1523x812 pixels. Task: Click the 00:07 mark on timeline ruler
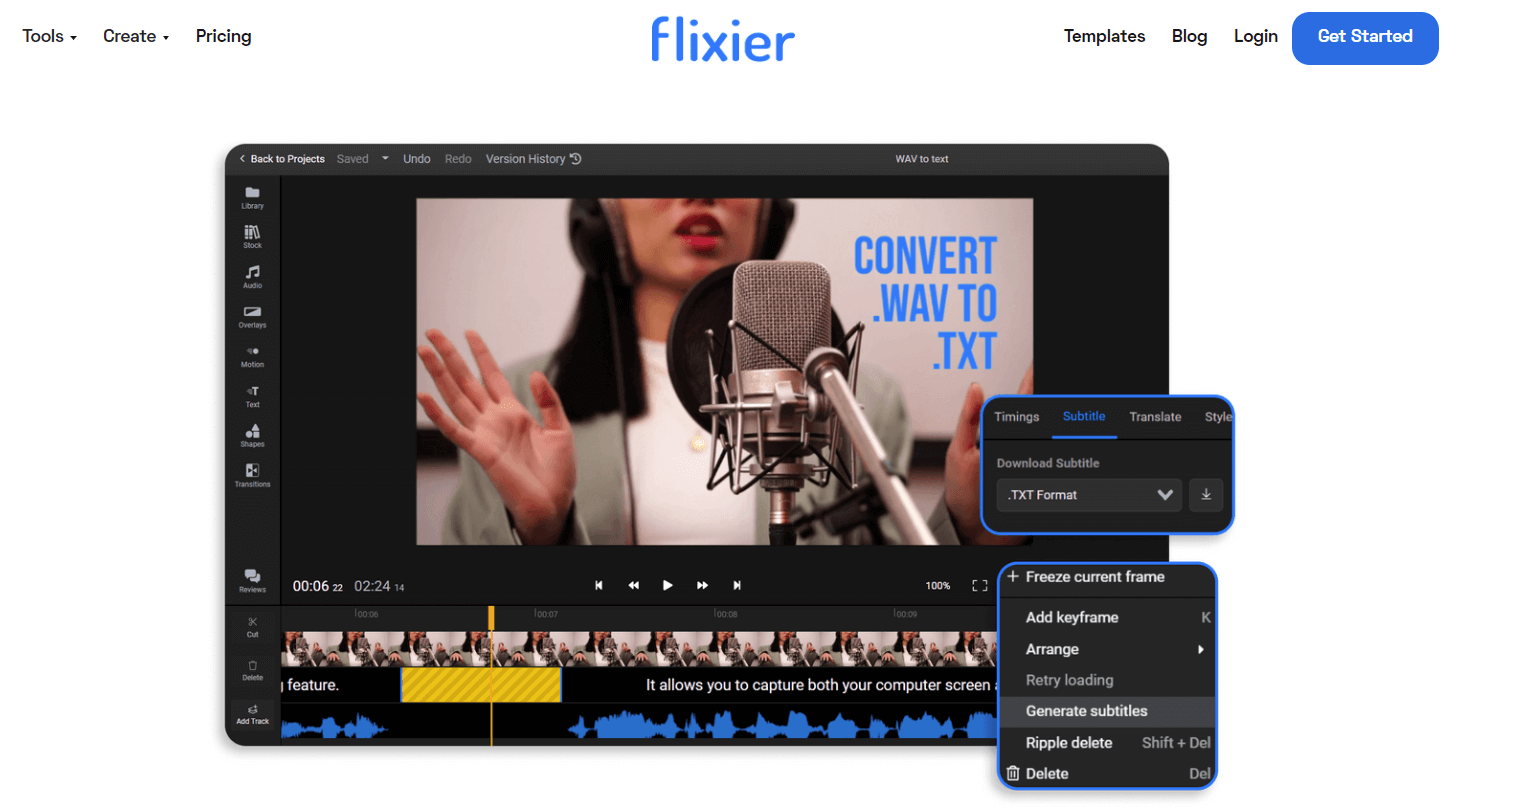click(x=546, y=614)
